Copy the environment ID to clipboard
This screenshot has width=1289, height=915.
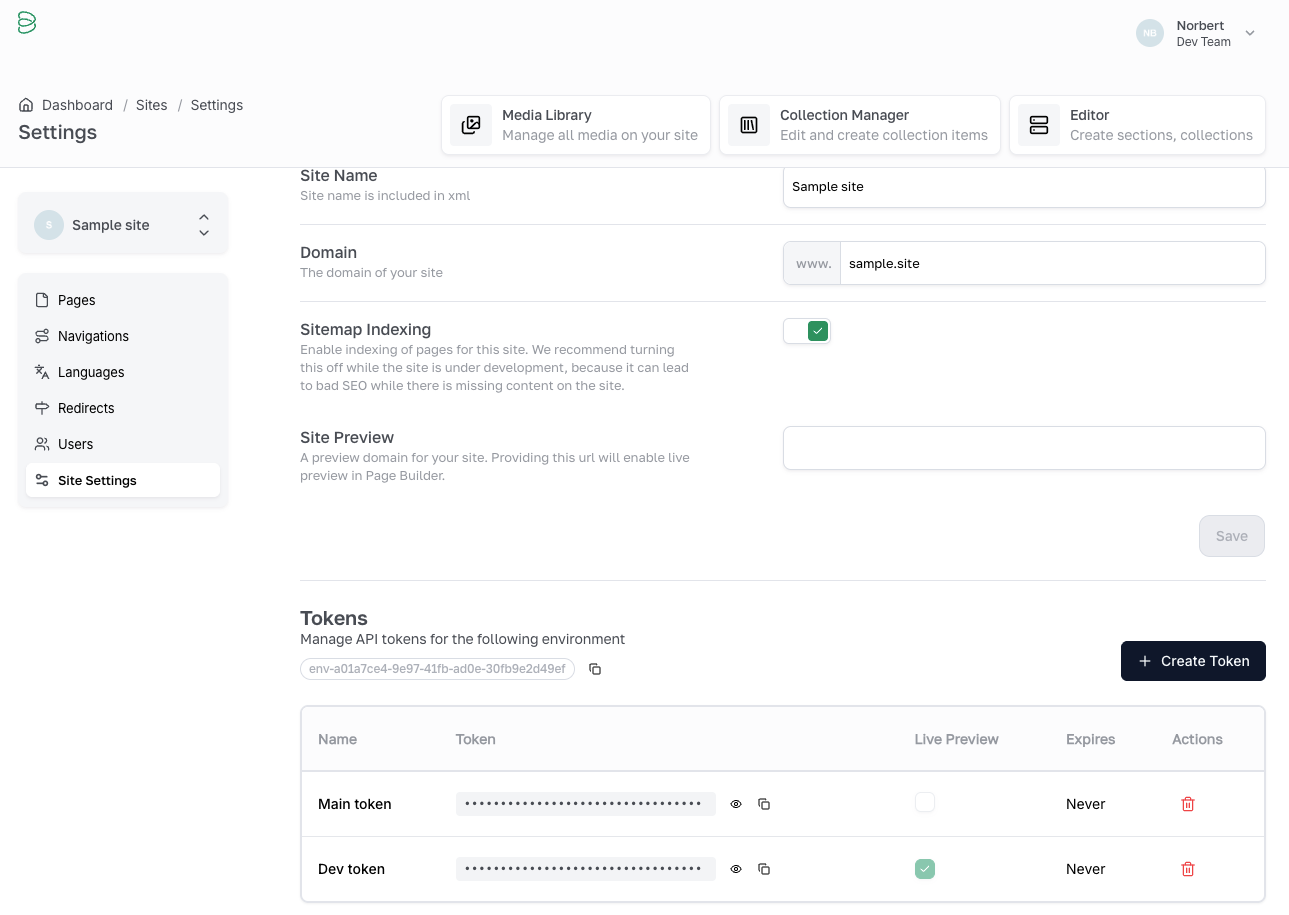595,669
